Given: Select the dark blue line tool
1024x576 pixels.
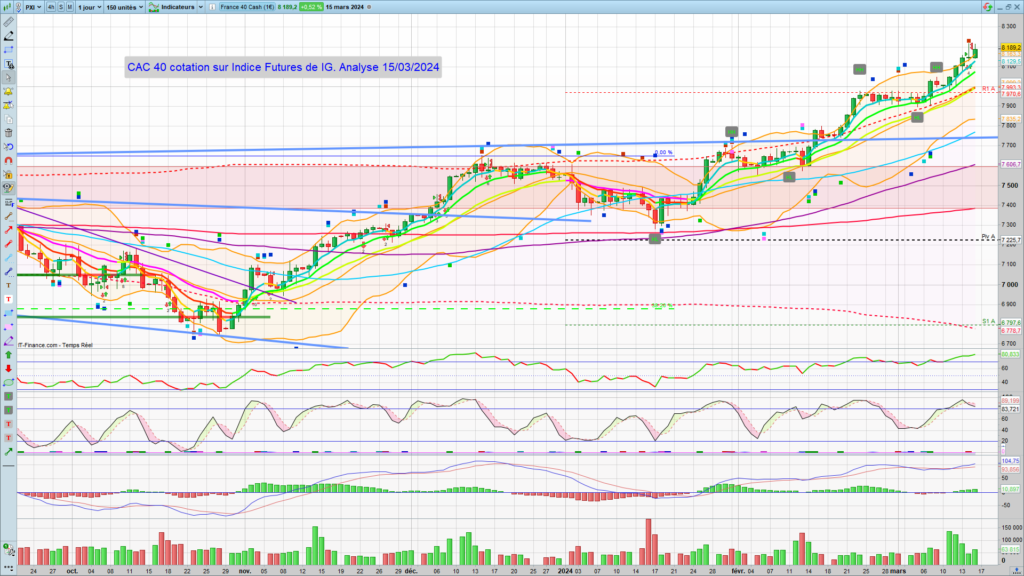Looking at the screenshot, I should [x=8, y=271].
